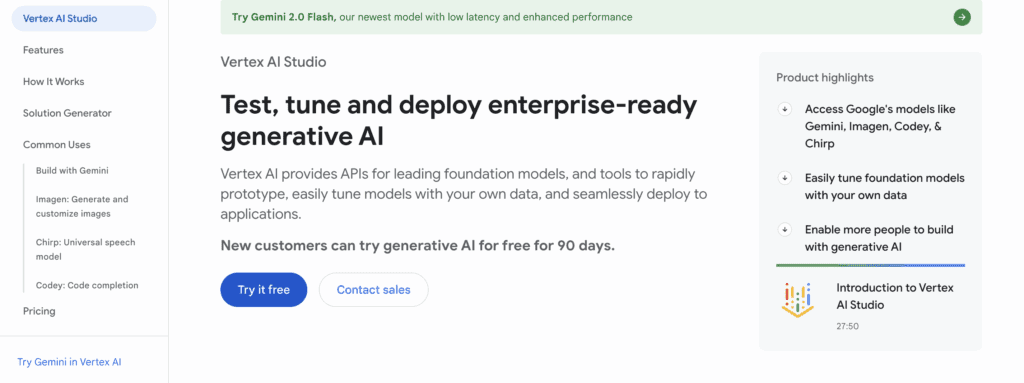Open Codey: Code completion item
1024x383 pixels.
pos(87,286)
